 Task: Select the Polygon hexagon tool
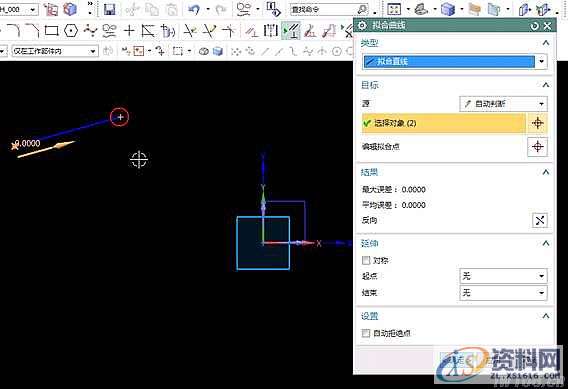coord(71,31)
